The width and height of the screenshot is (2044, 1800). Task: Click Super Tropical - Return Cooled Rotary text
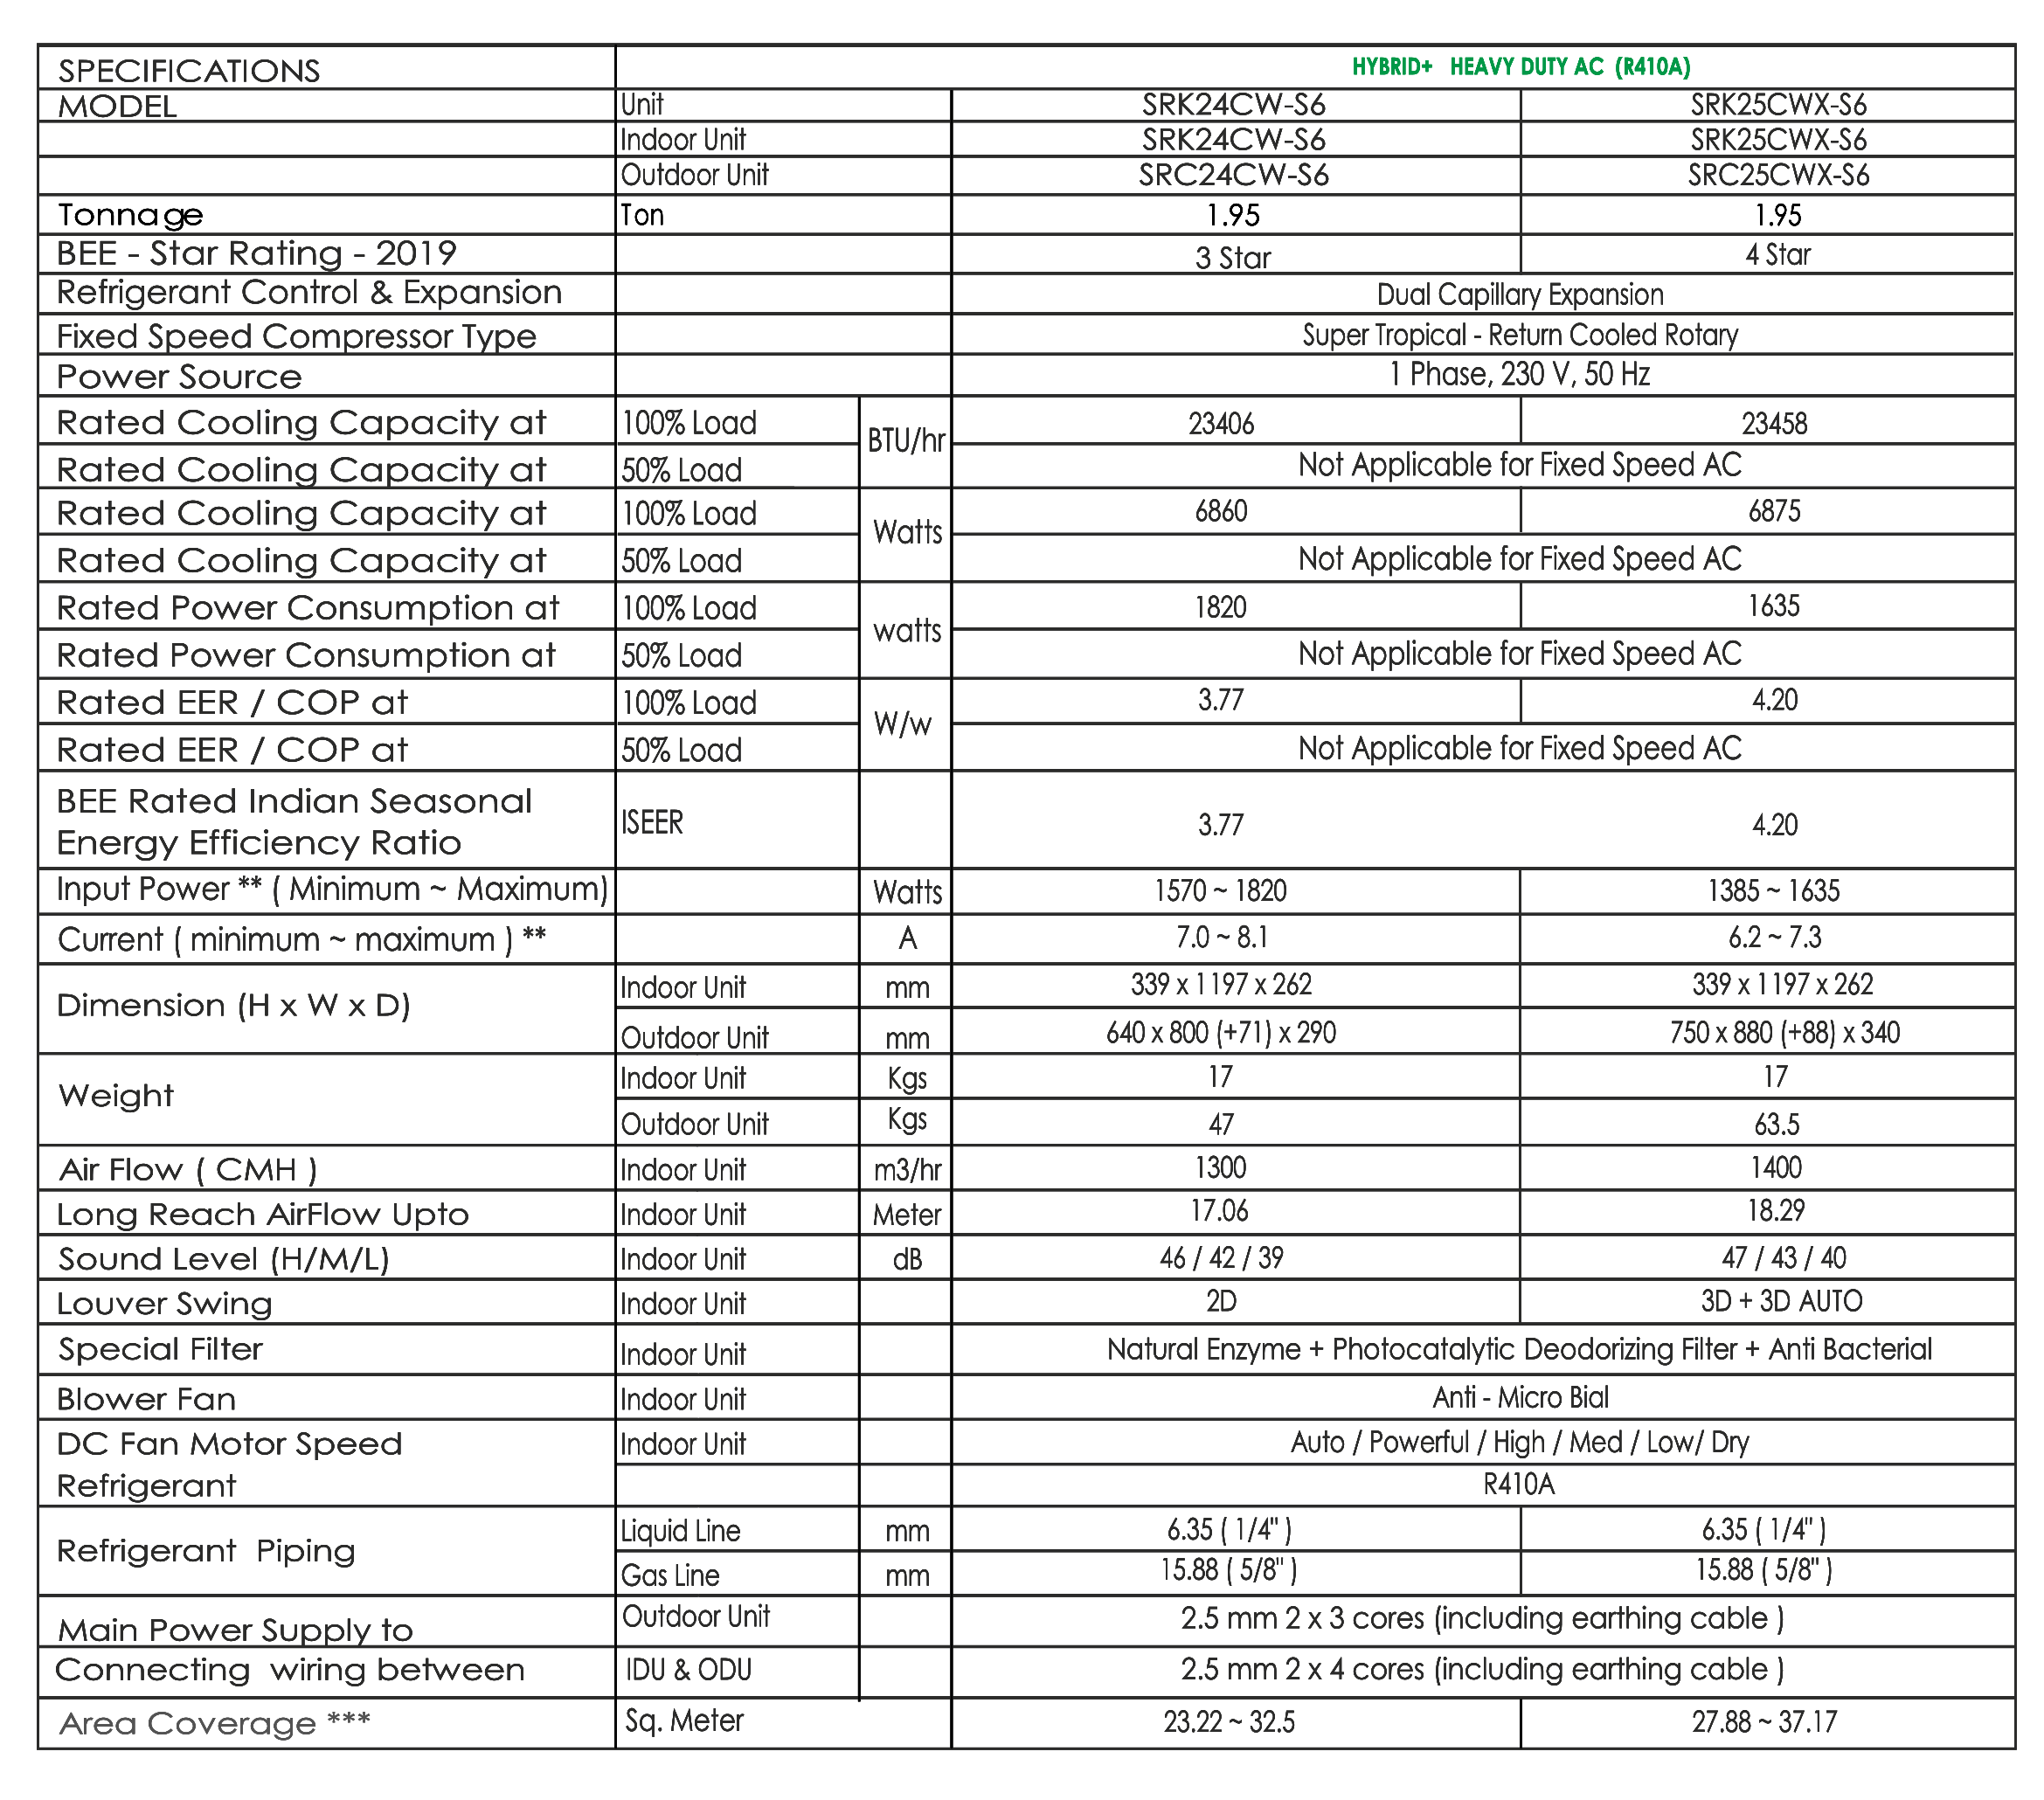[1520, 335]
